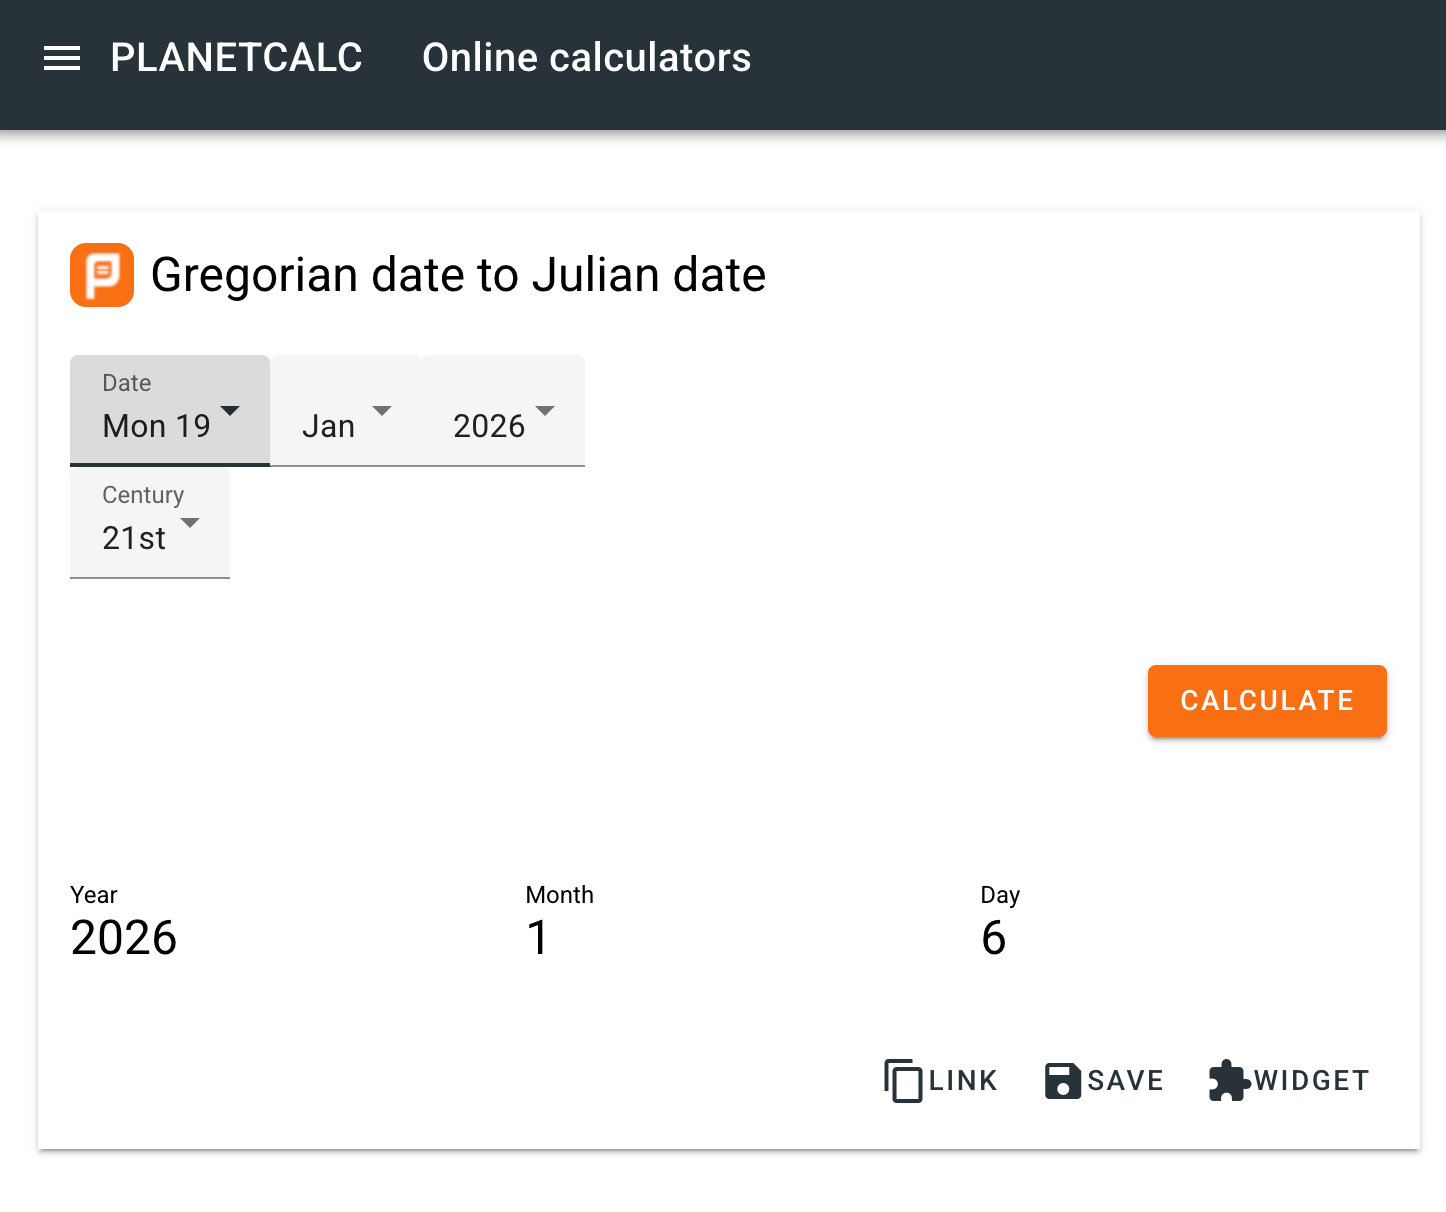Open the day dropdown showing Mon 19
The height and width of the screenshot is (1212, 1446).
pos(170,410)
